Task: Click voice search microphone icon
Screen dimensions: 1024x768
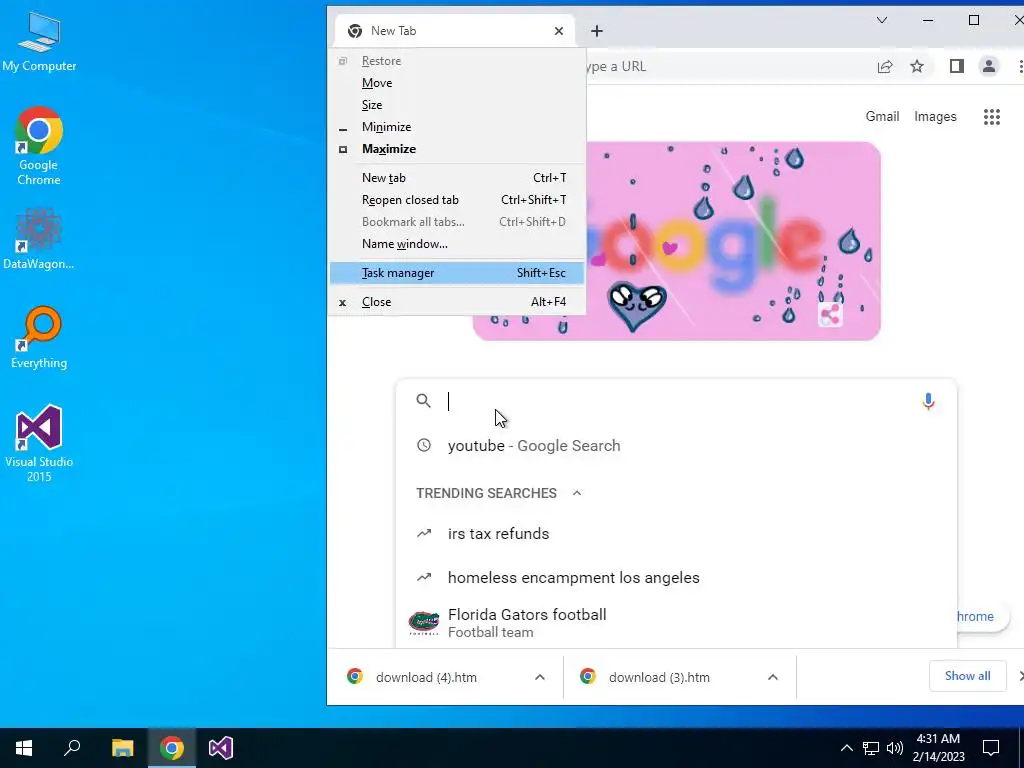Action: [x=928, y=401]
